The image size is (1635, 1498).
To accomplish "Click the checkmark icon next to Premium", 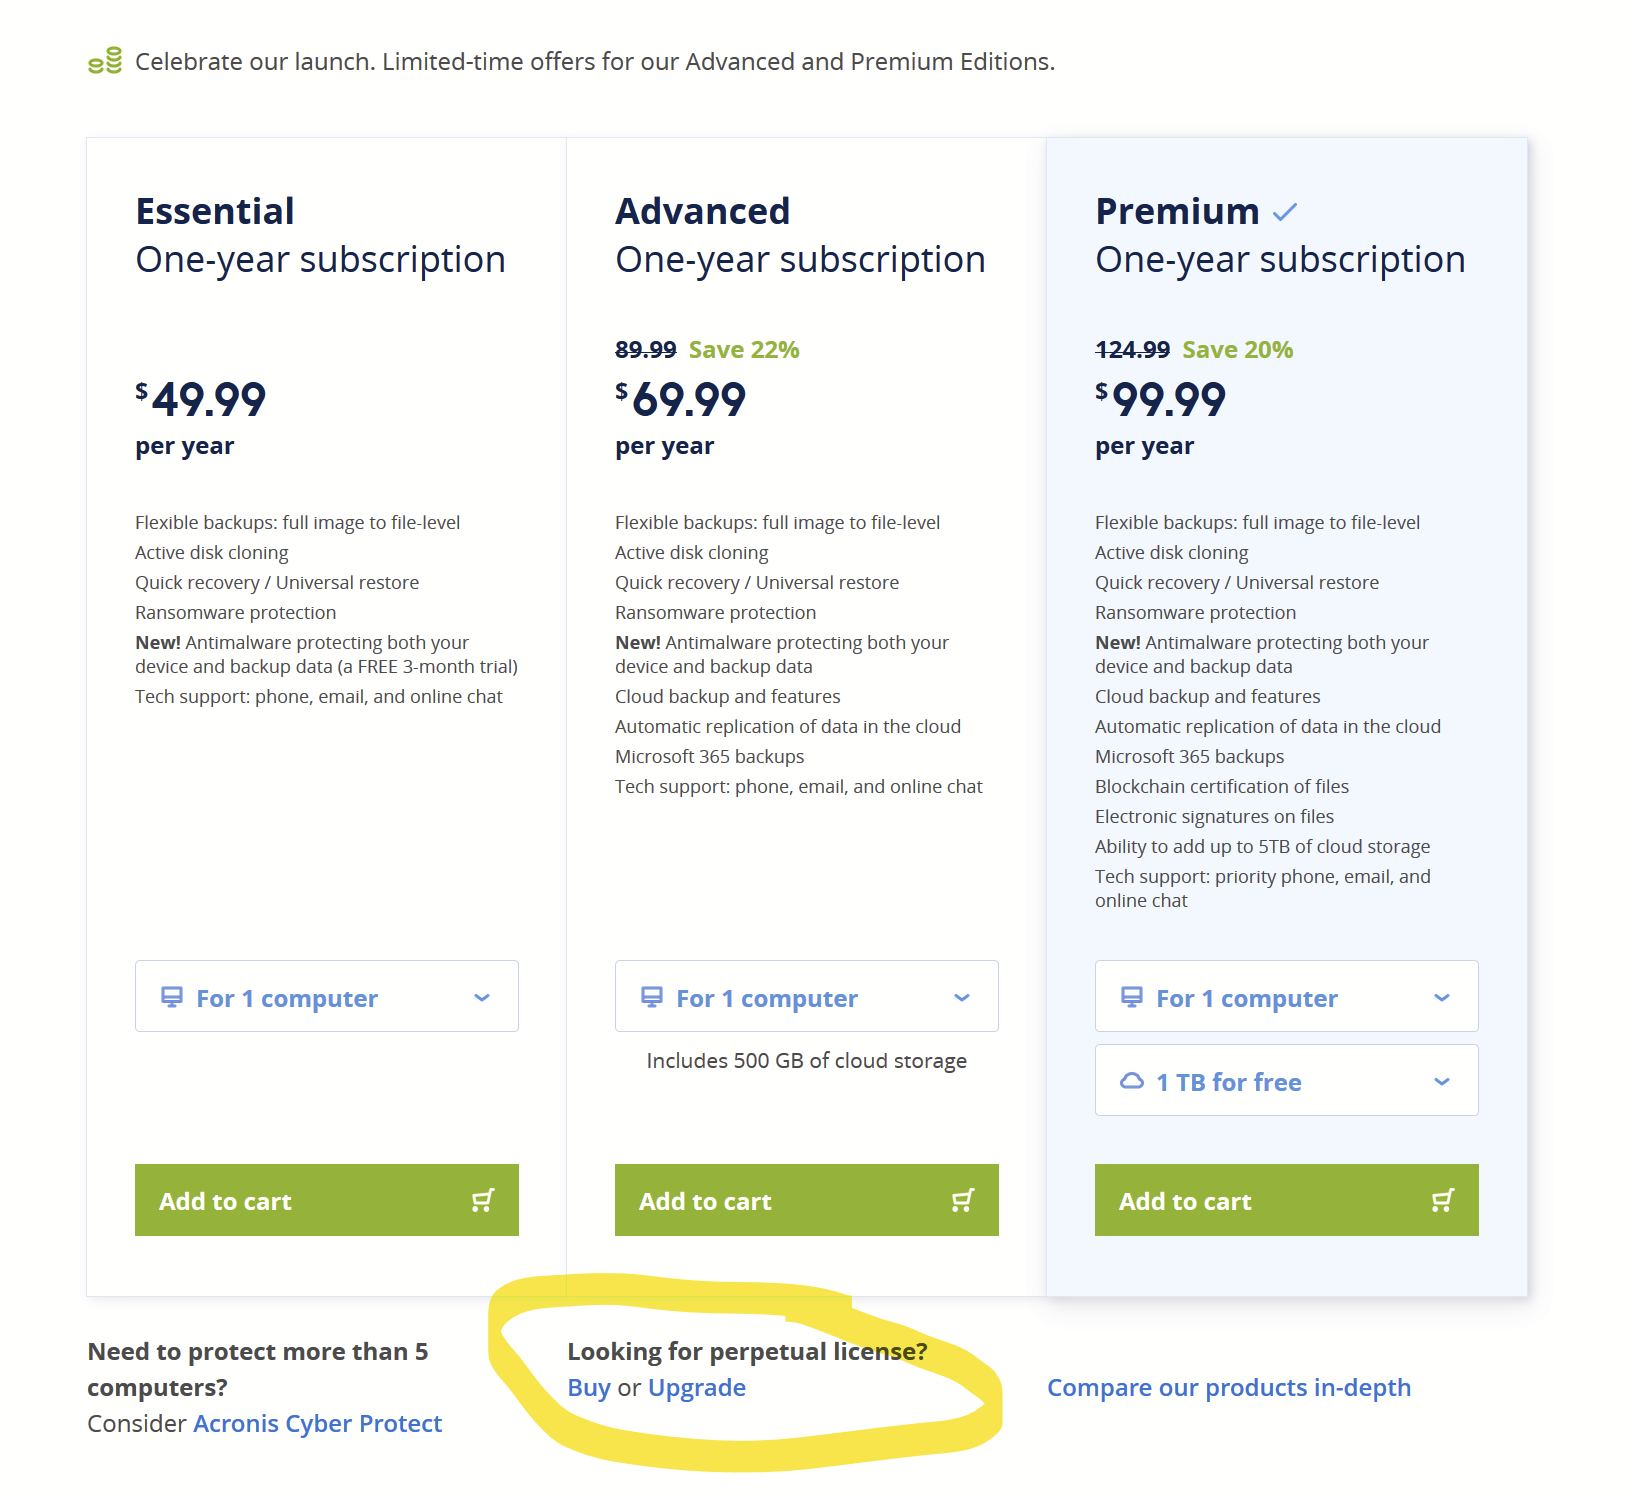I will click(1285, 212).
